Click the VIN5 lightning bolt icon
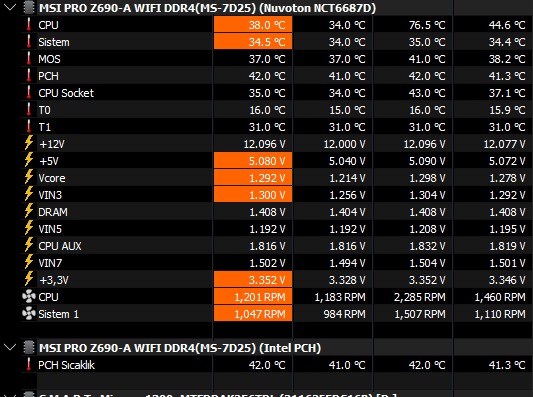This screenshot has width=533, height=397. point(29,228)
